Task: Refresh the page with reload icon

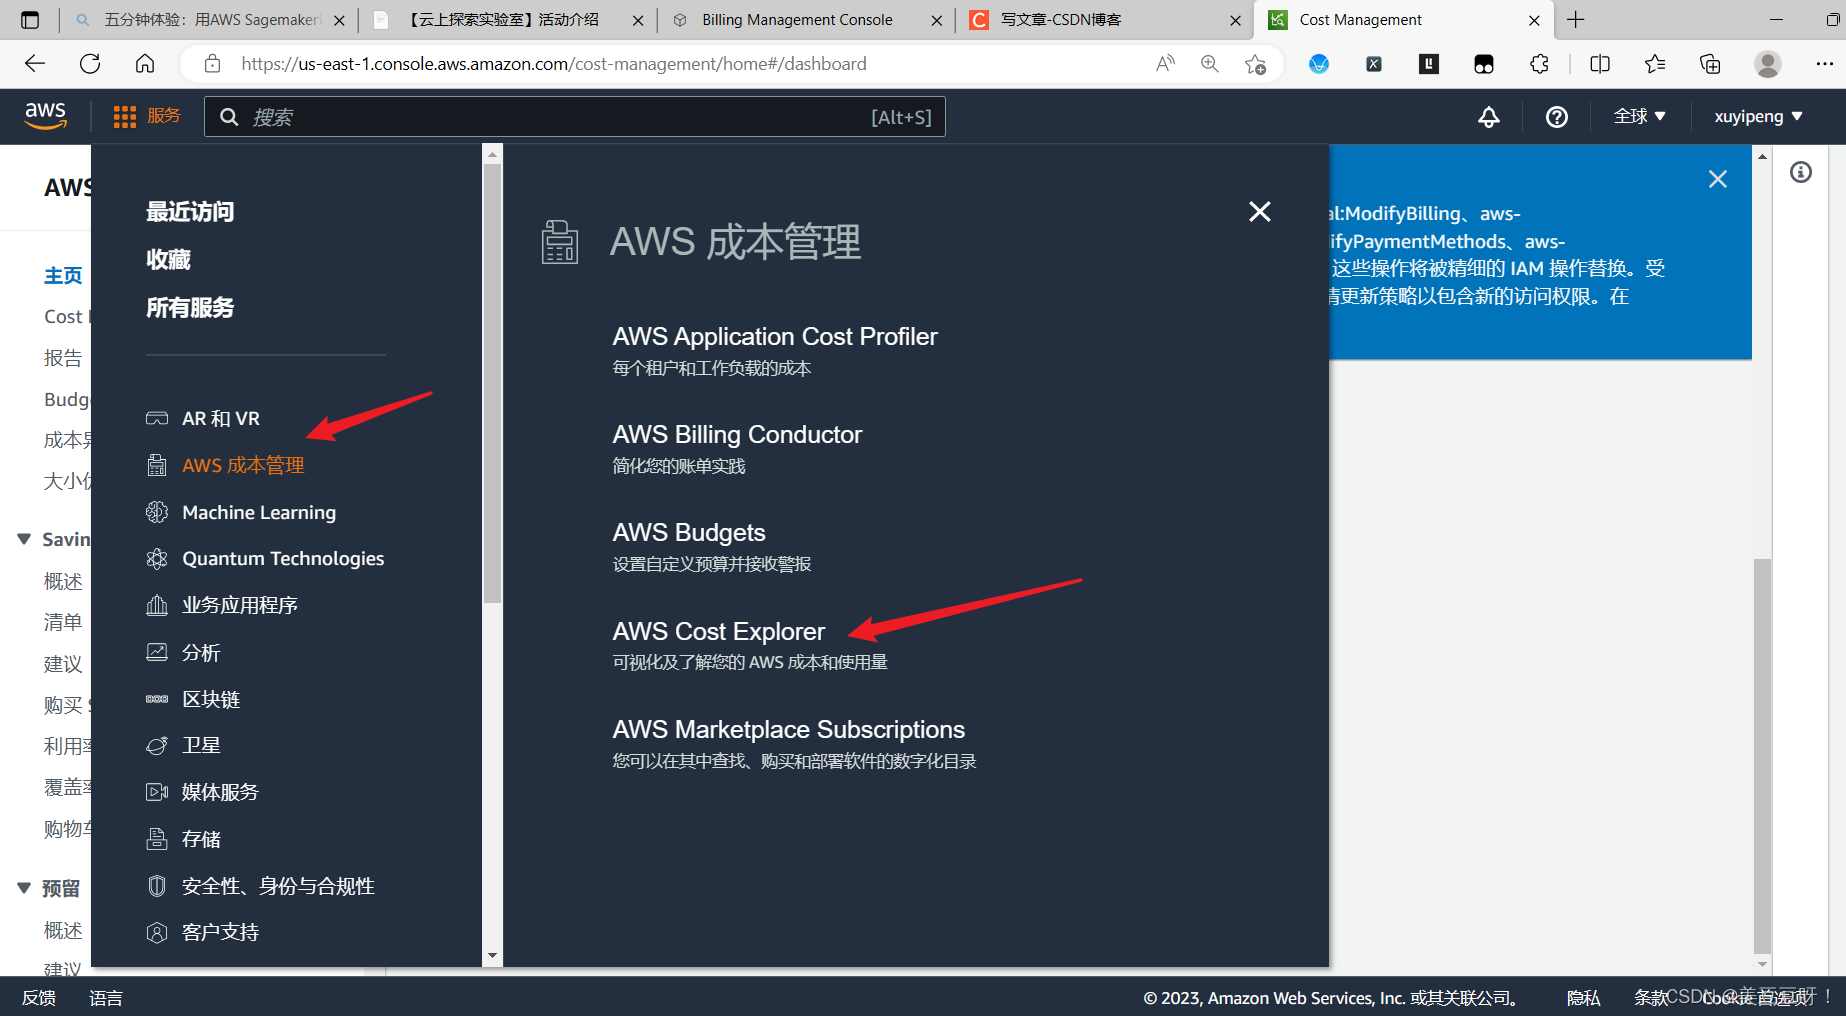Action: (90, 64)
